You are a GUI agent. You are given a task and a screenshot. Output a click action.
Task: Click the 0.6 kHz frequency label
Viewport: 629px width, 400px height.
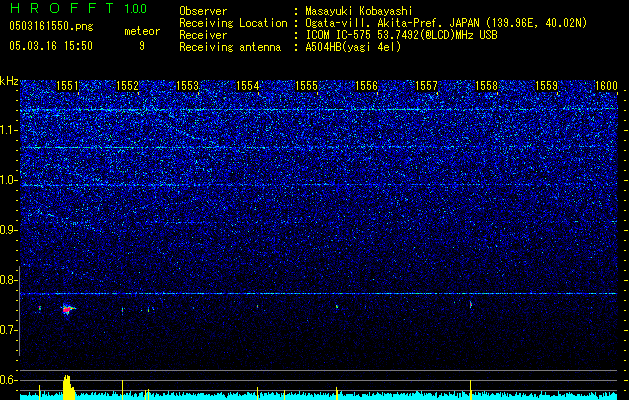(9, 380)
